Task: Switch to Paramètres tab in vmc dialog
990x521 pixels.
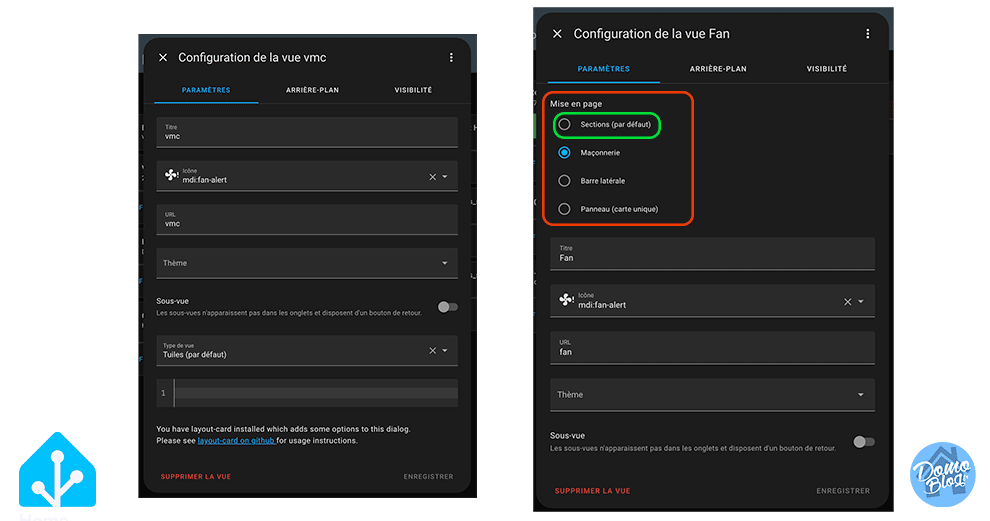Action: click(206, 90)
